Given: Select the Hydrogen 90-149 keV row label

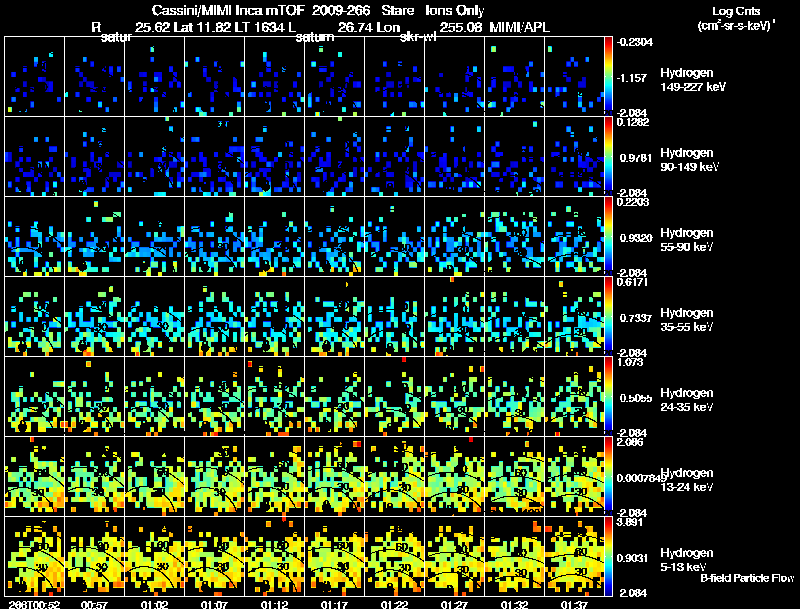Looking at the screenshot, I should (689, 160).
